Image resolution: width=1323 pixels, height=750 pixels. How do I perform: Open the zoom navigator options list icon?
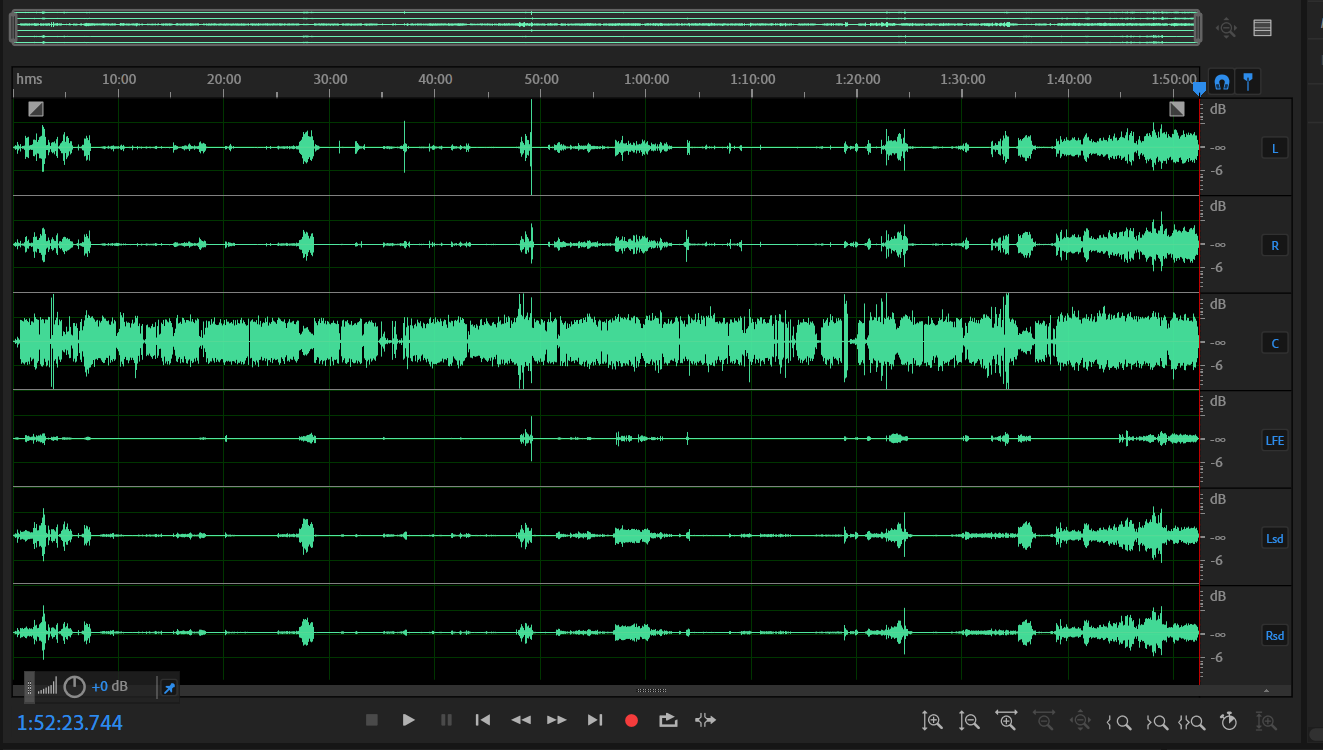[x=1263, y=28]
